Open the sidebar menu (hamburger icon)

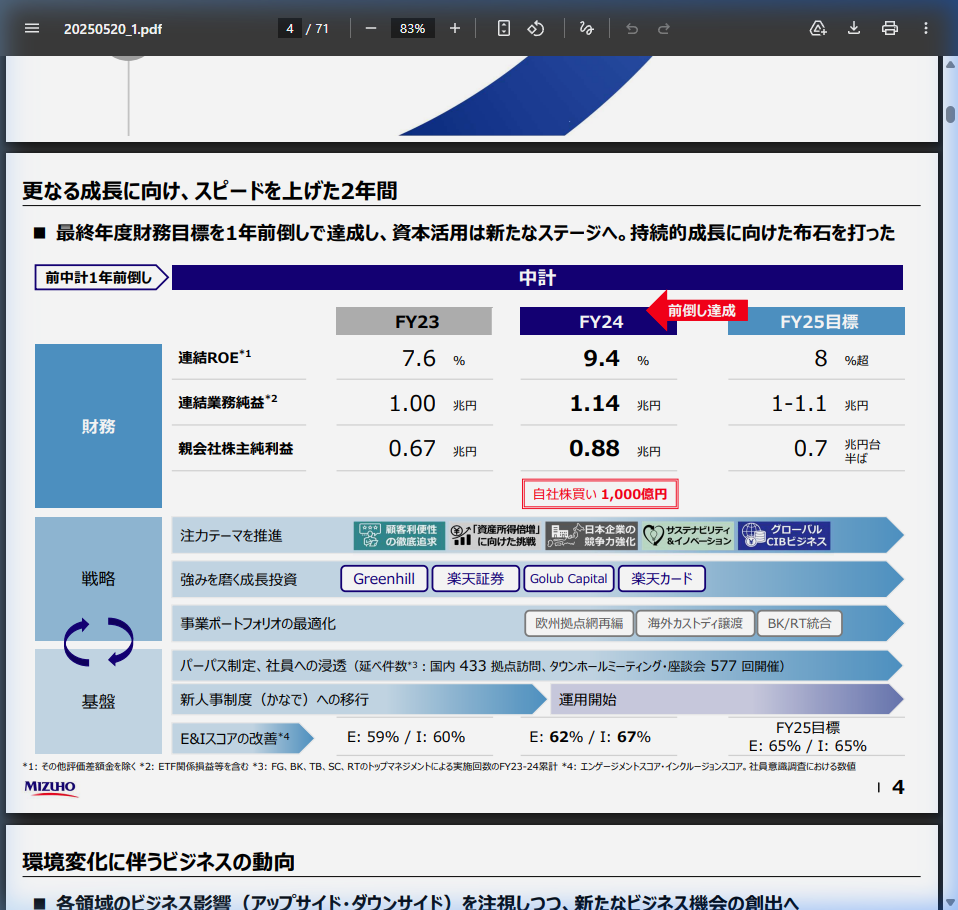point(32,28)
